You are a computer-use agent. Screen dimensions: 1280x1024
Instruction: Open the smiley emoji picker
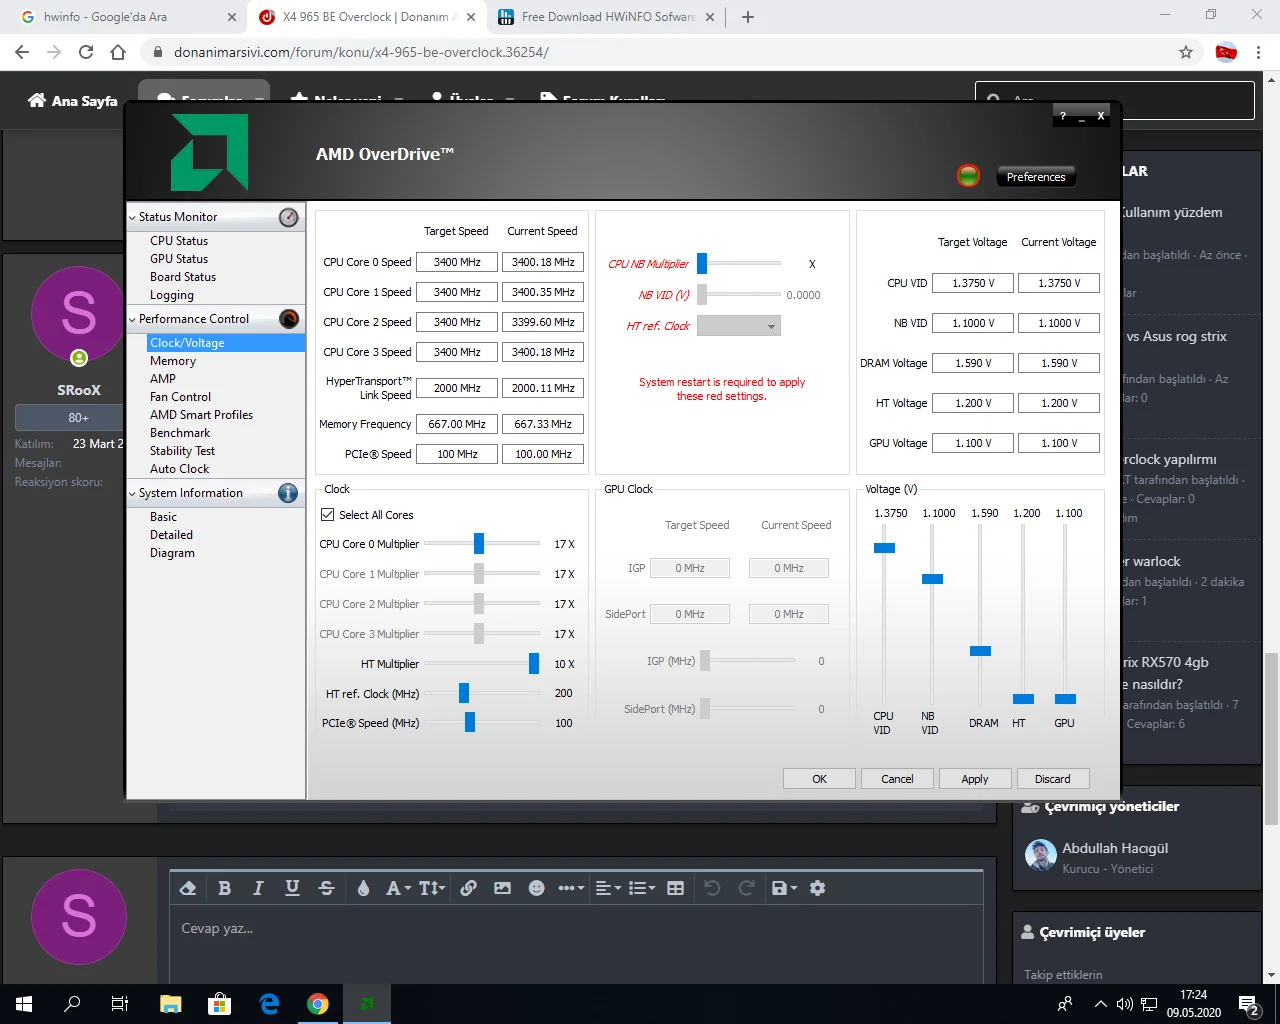(x=537, y=888)
